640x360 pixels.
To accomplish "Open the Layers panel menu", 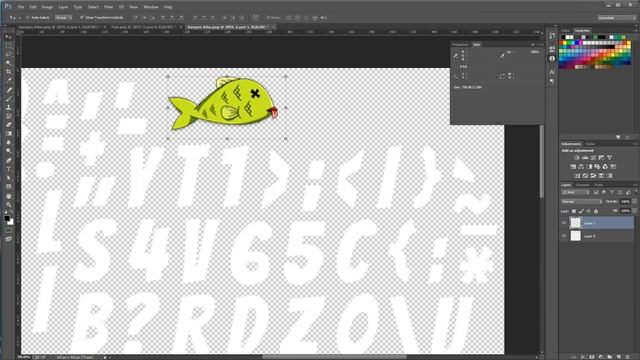I will point(635,185).
